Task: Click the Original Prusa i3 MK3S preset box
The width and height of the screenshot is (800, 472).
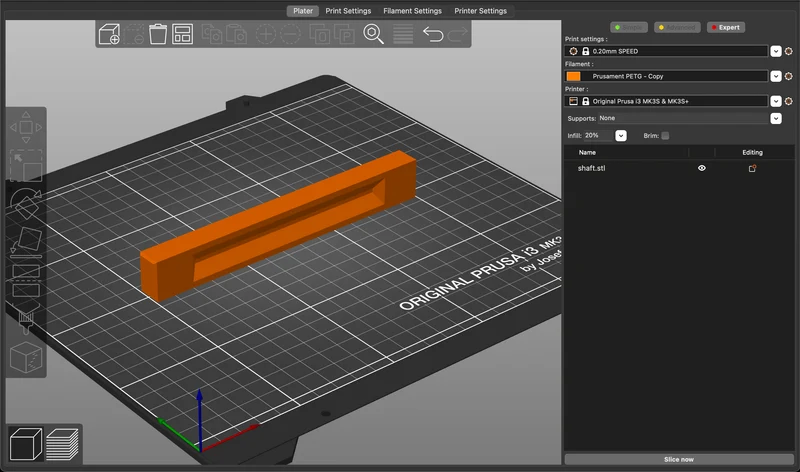Action: point(666,101)
